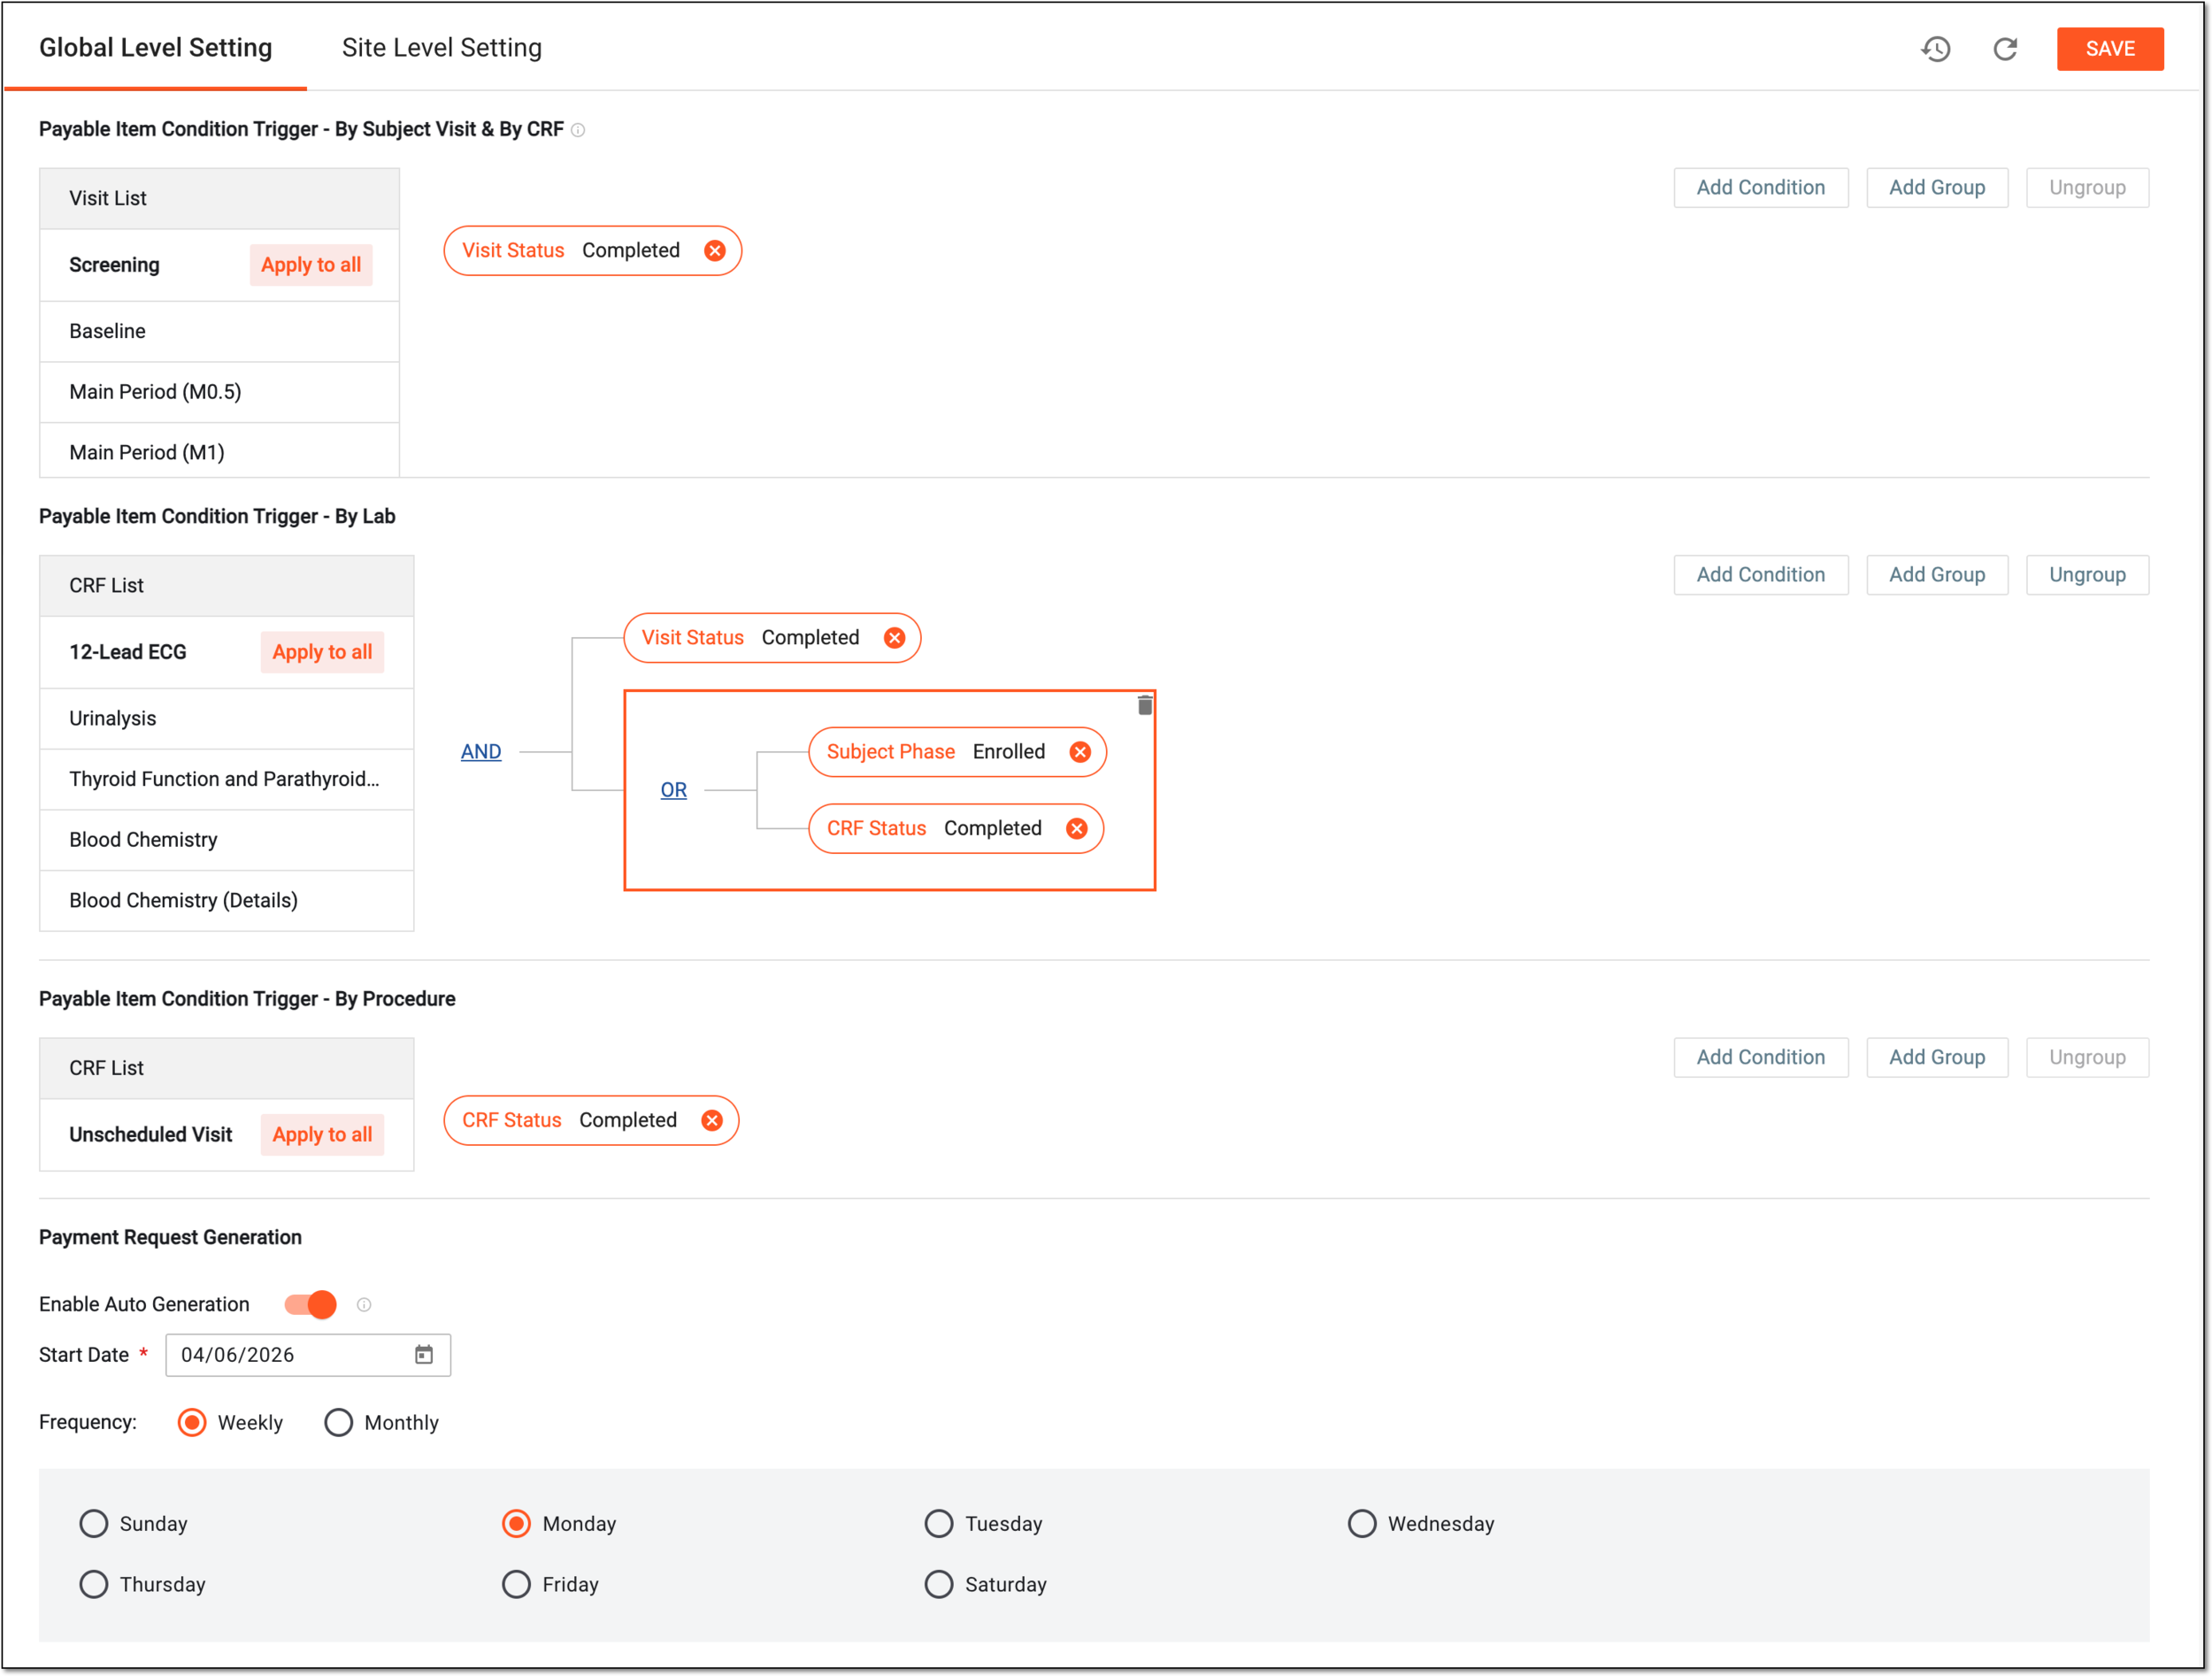The height and width of the screenshot is (1676, 2212).
Task: Click the Start Date input field
Action: (x=308, y=1355)
